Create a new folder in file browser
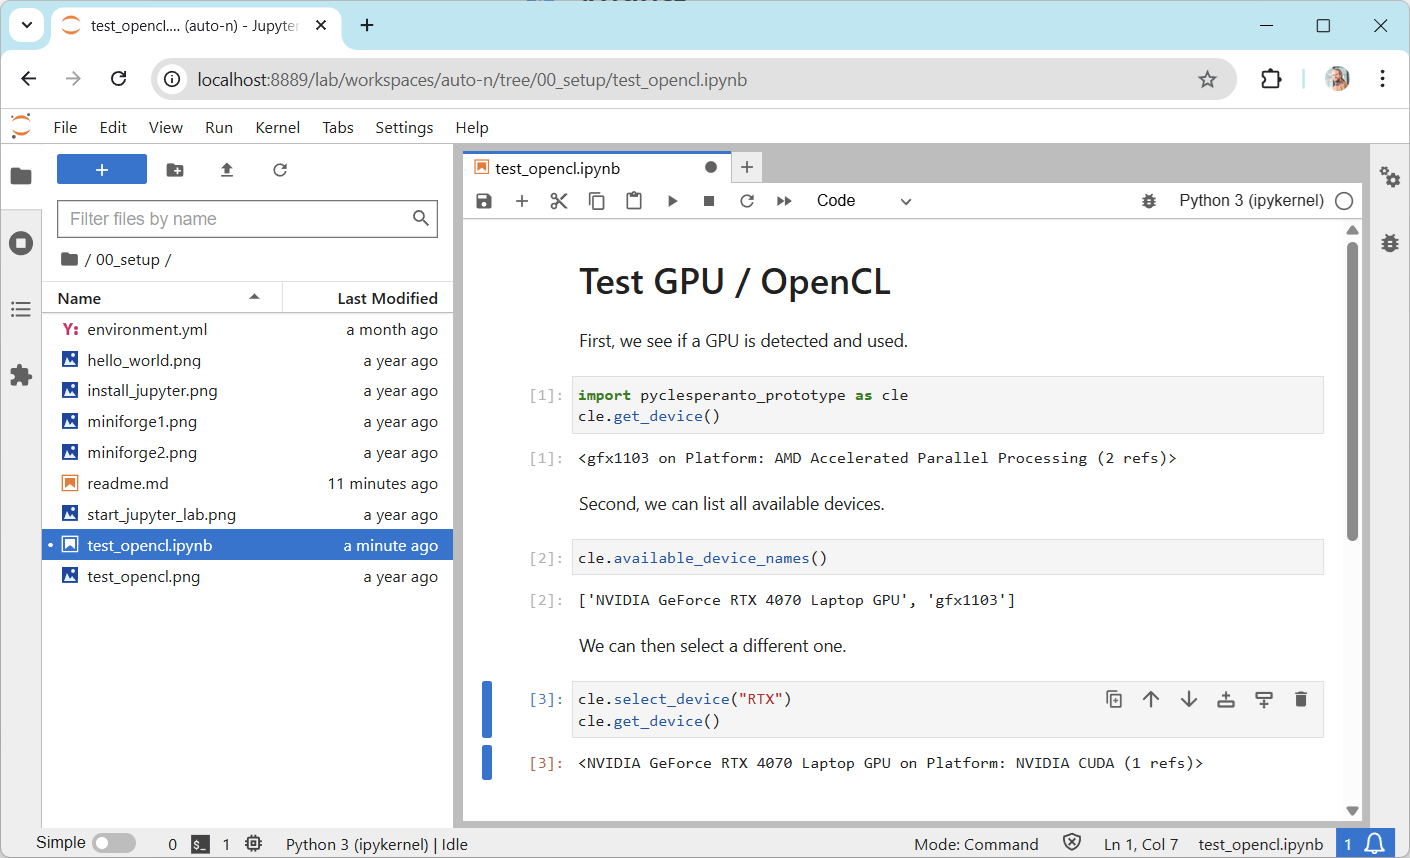This screenshot has height=858, width=1410. click(x=175, y=170)
